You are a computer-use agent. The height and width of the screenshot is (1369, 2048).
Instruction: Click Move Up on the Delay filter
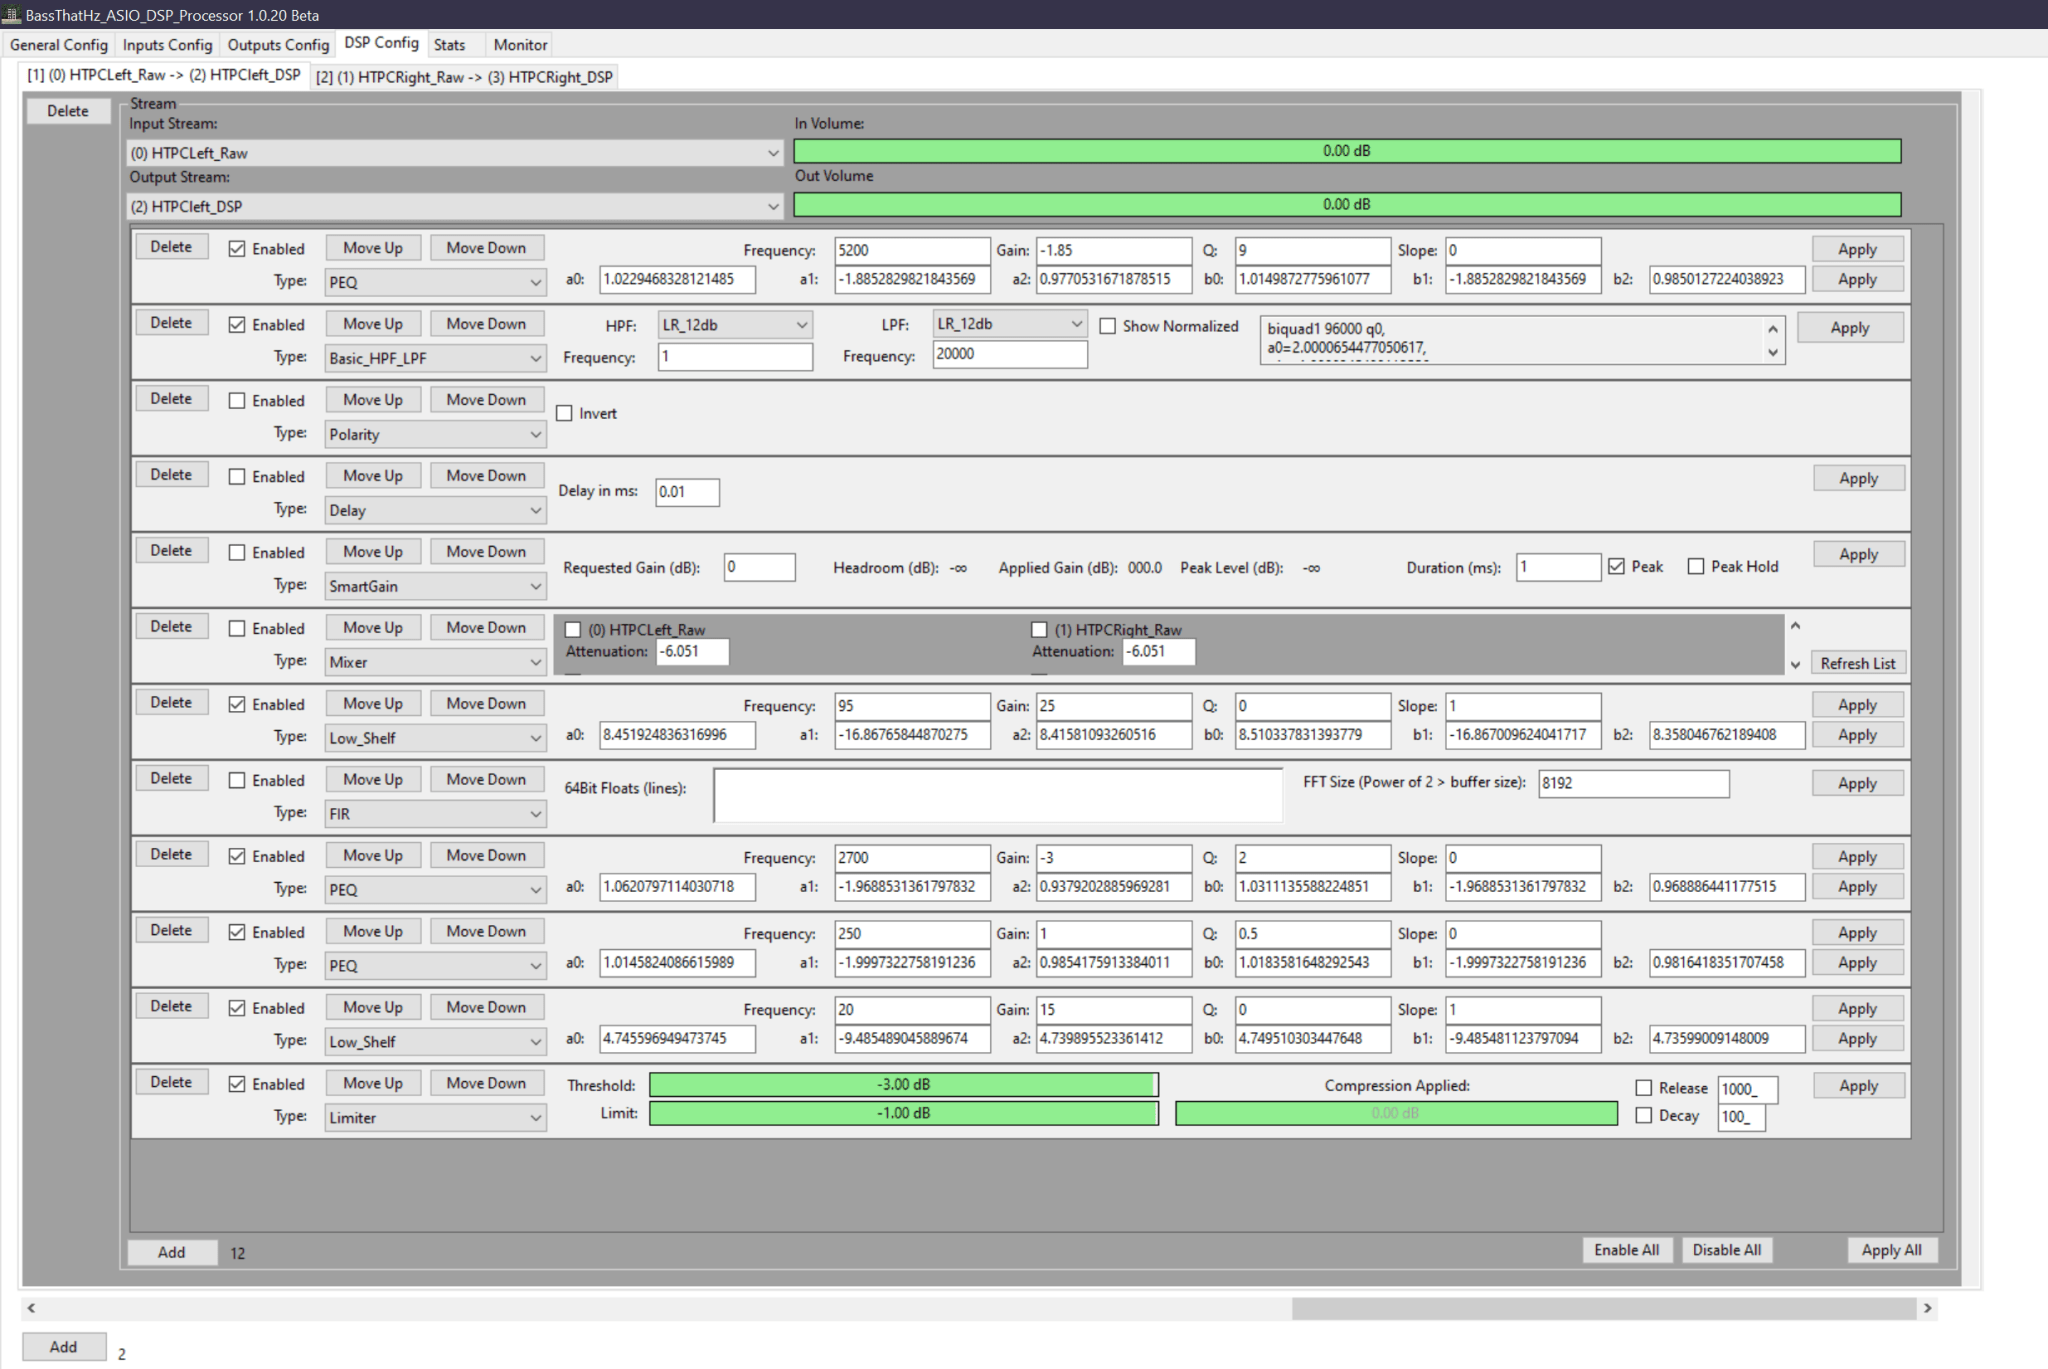373,476
